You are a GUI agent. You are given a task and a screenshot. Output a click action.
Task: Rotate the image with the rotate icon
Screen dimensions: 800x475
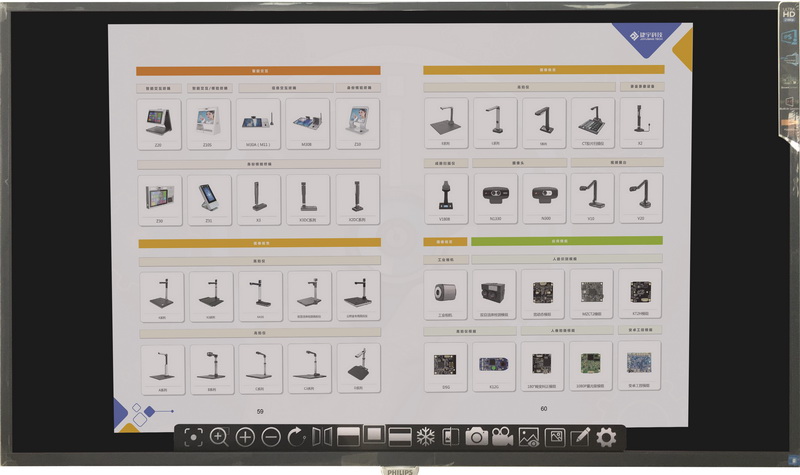[x=297, y=437]
